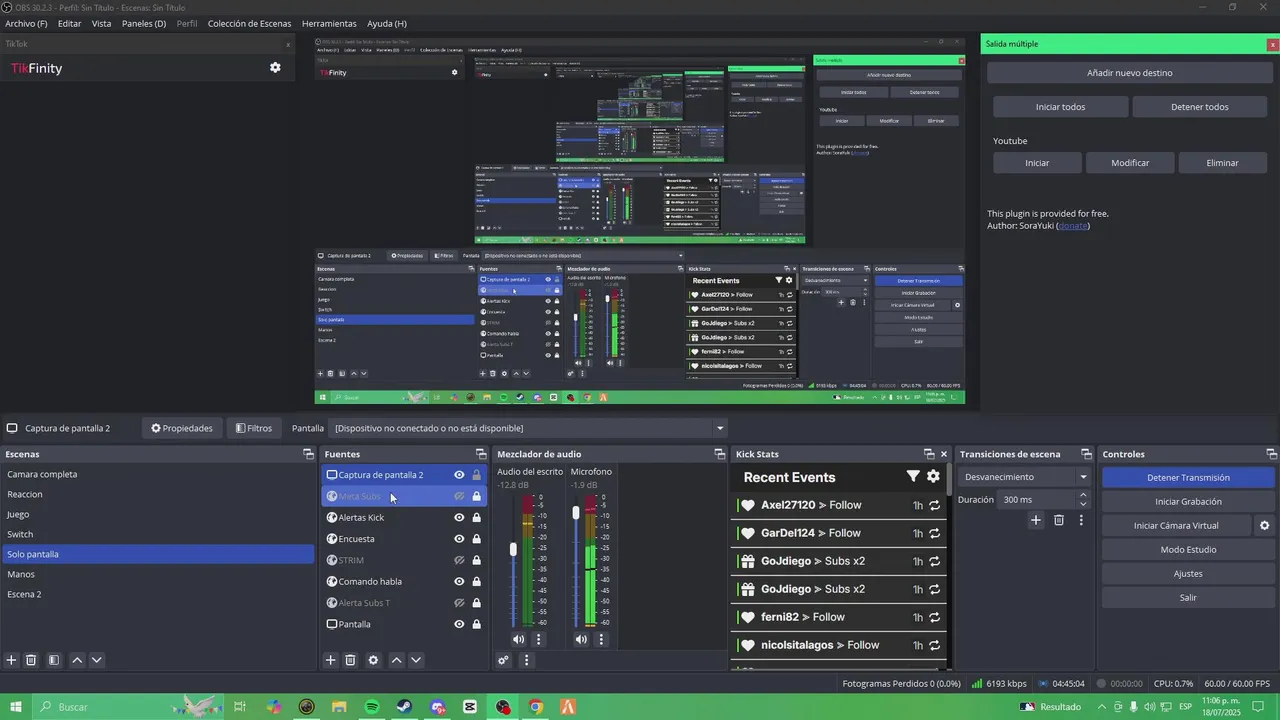This screenshot has width=1280, height=720.
Task: Undock the Kick Stats panel
Action: 929,454
